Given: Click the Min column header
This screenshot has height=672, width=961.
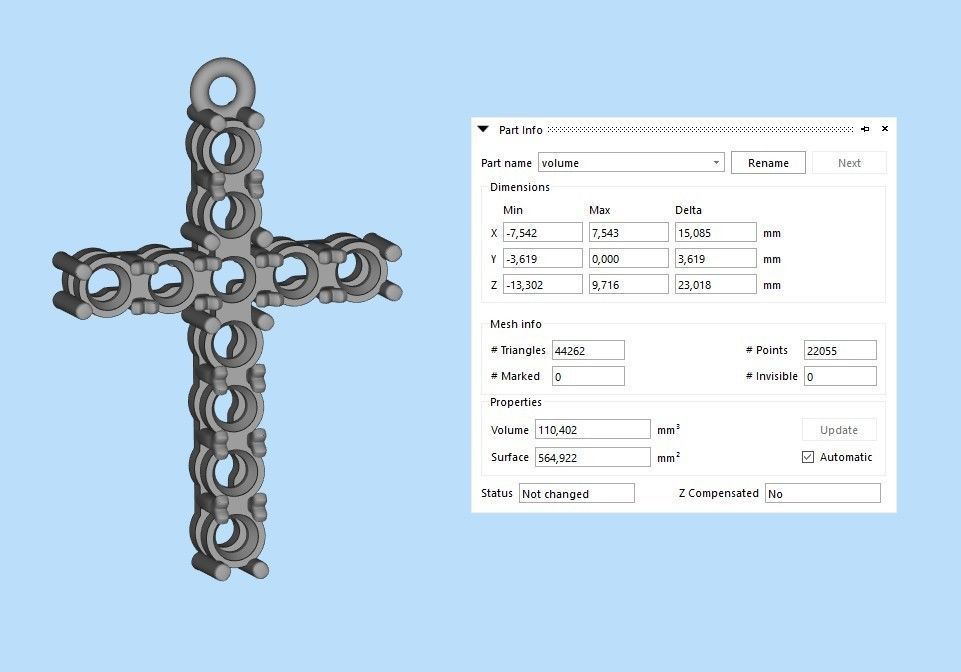Looking at the screenshot, I should click(x=513, y=210).
